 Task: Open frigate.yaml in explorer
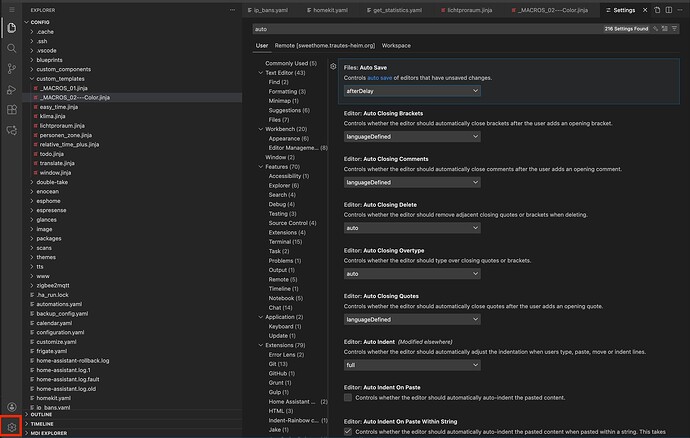[51, 351]
